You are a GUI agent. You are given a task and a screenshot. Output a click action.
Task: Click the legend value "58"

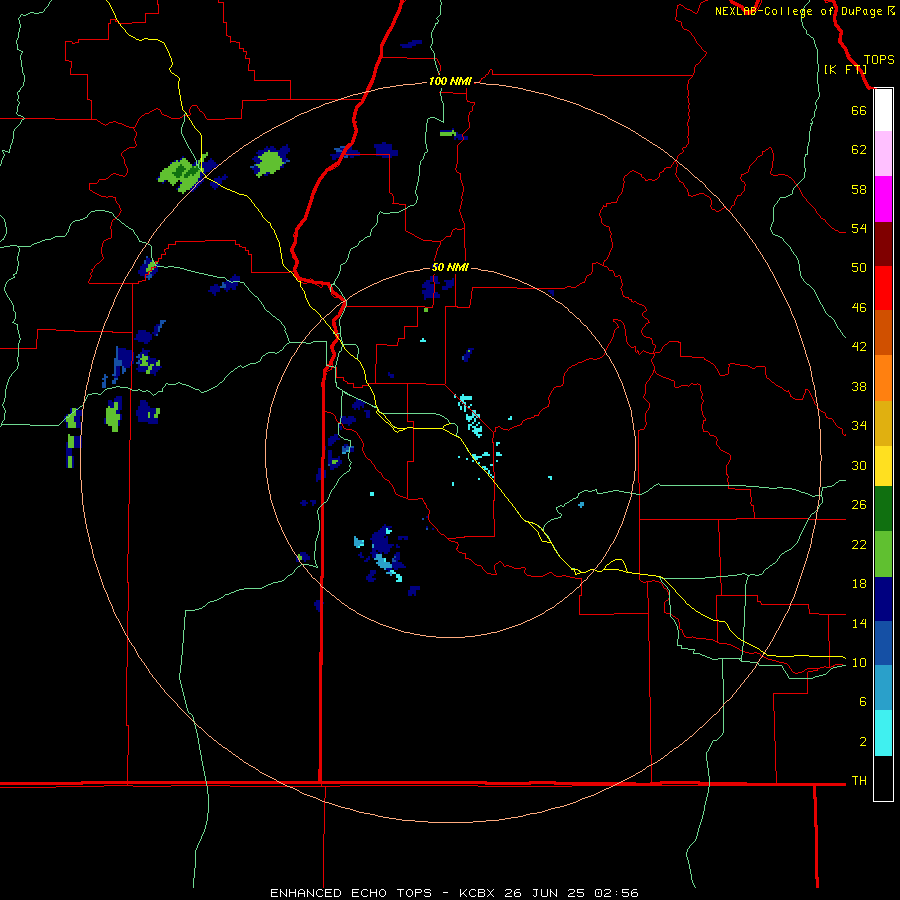click(x=859, y=189)
